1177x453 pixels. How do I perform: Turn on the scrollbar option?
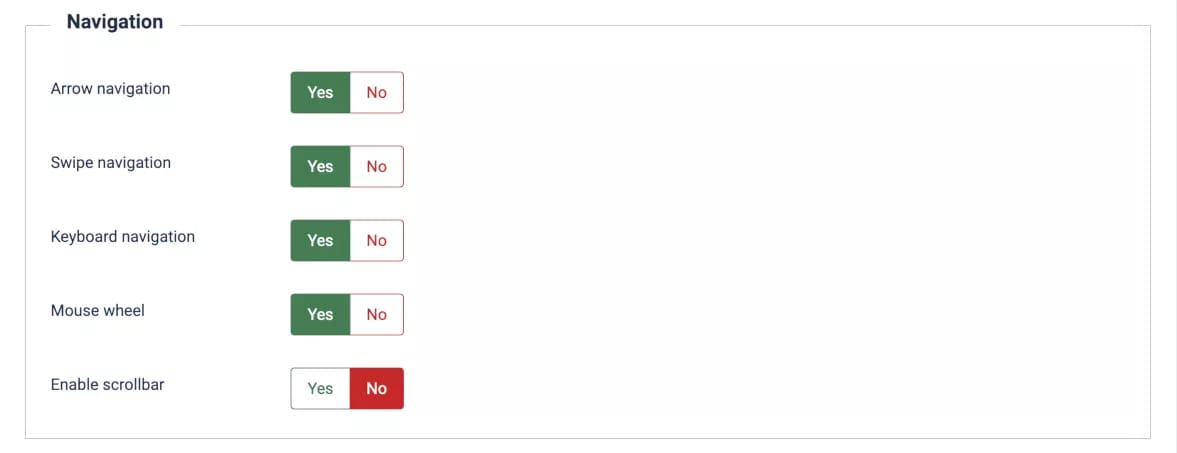pyautogui.click(x=320, y=388)
